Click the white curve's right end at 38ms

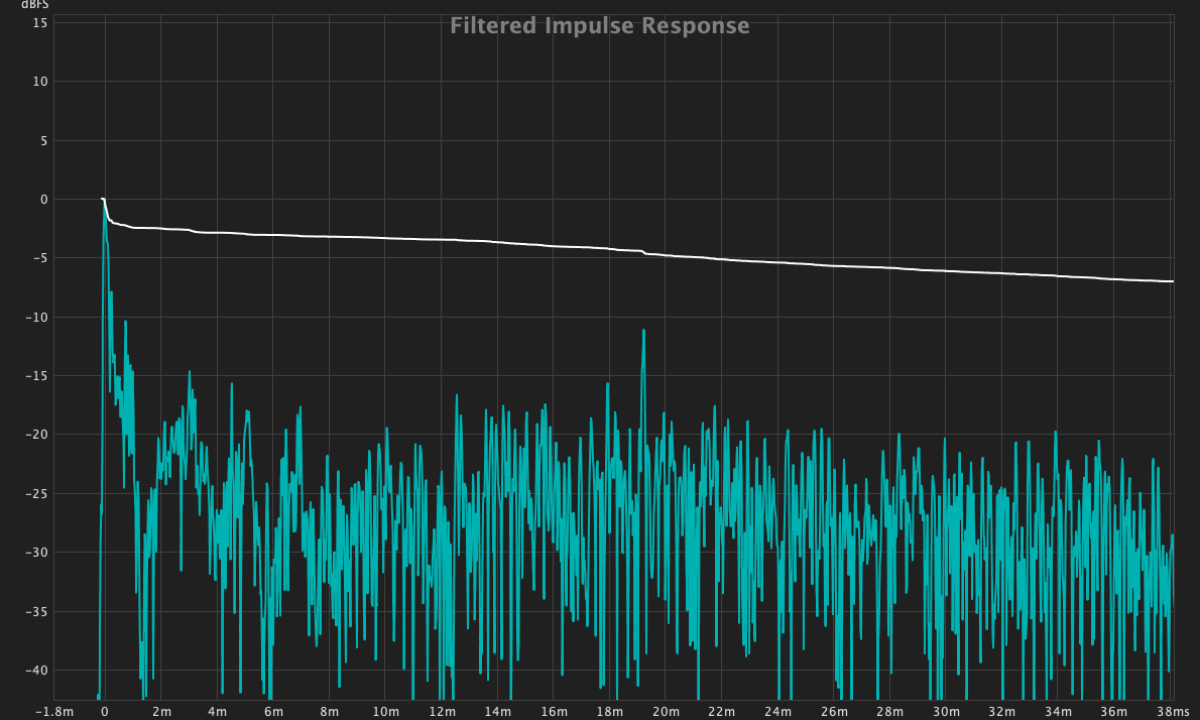click(1171, 281)
